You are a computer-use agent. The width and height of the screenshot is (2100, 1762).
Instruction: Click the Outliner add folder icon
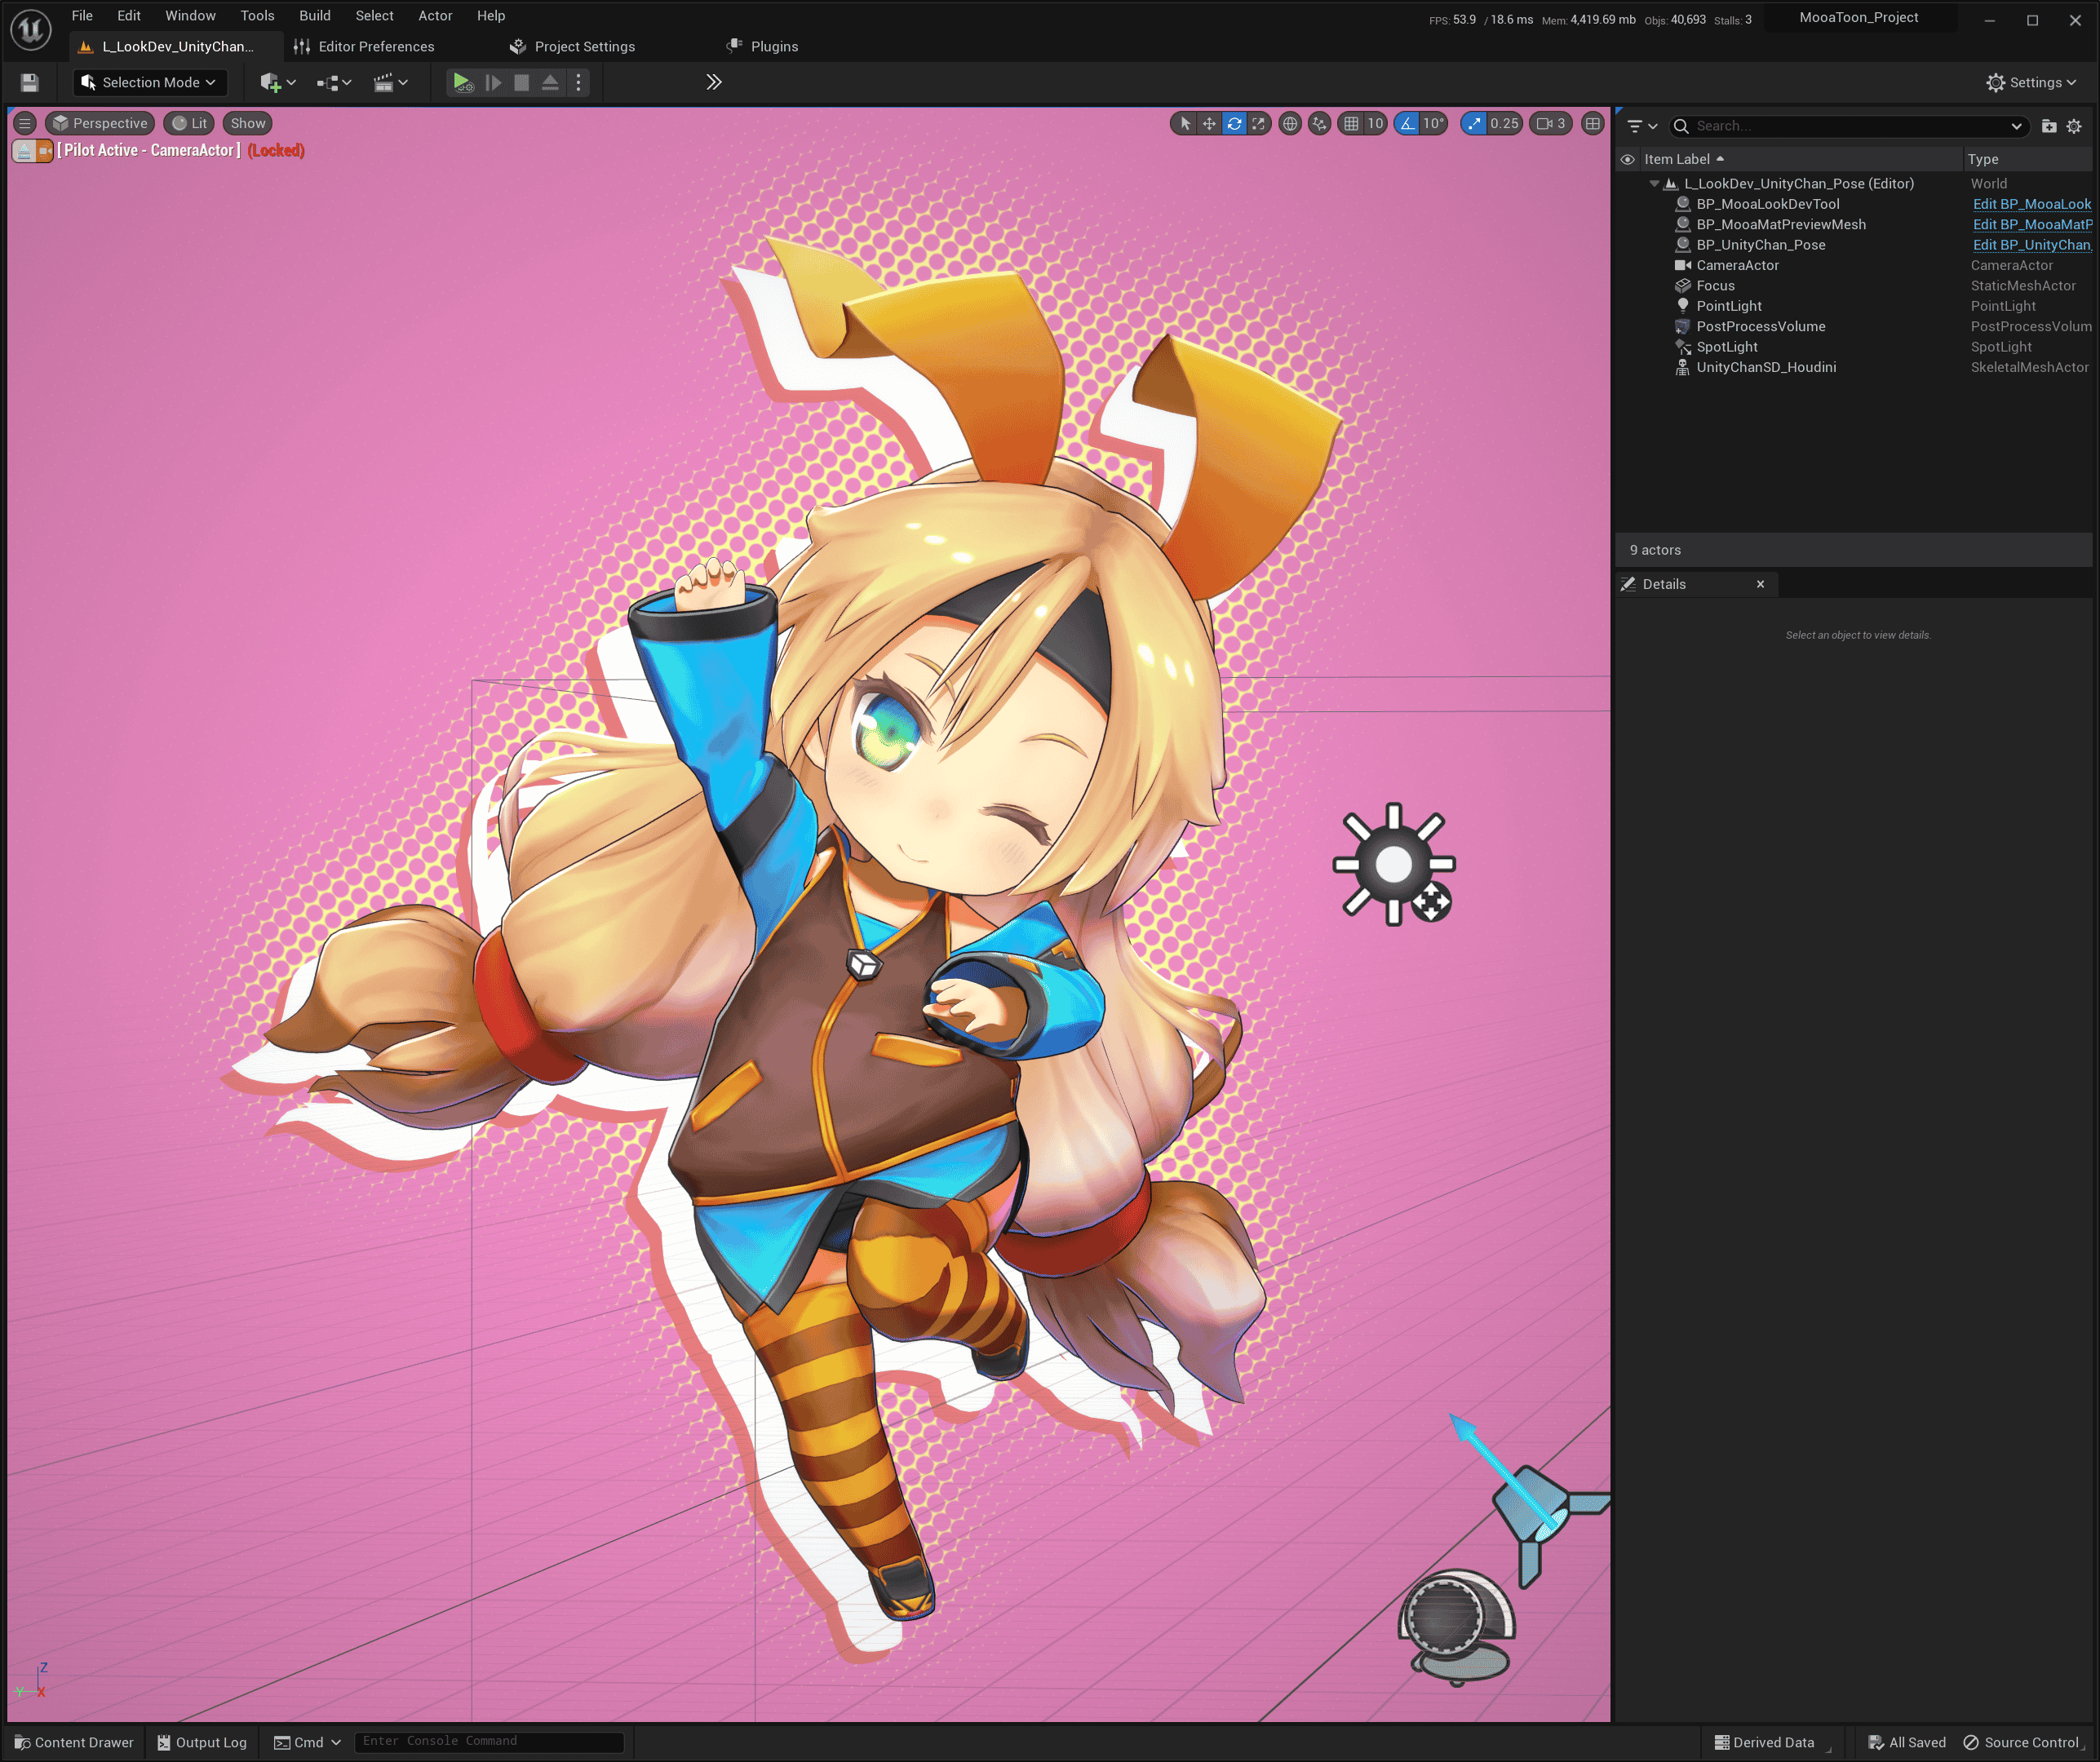2048,126
